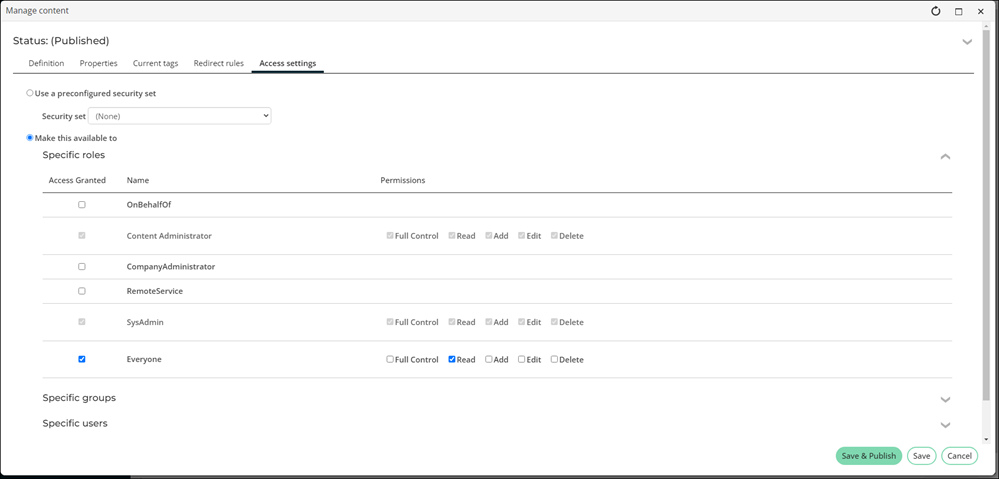Viewport: 1000px width, 479px height.
Task: Click the Access Granted column header
Action: click(77, 181)
